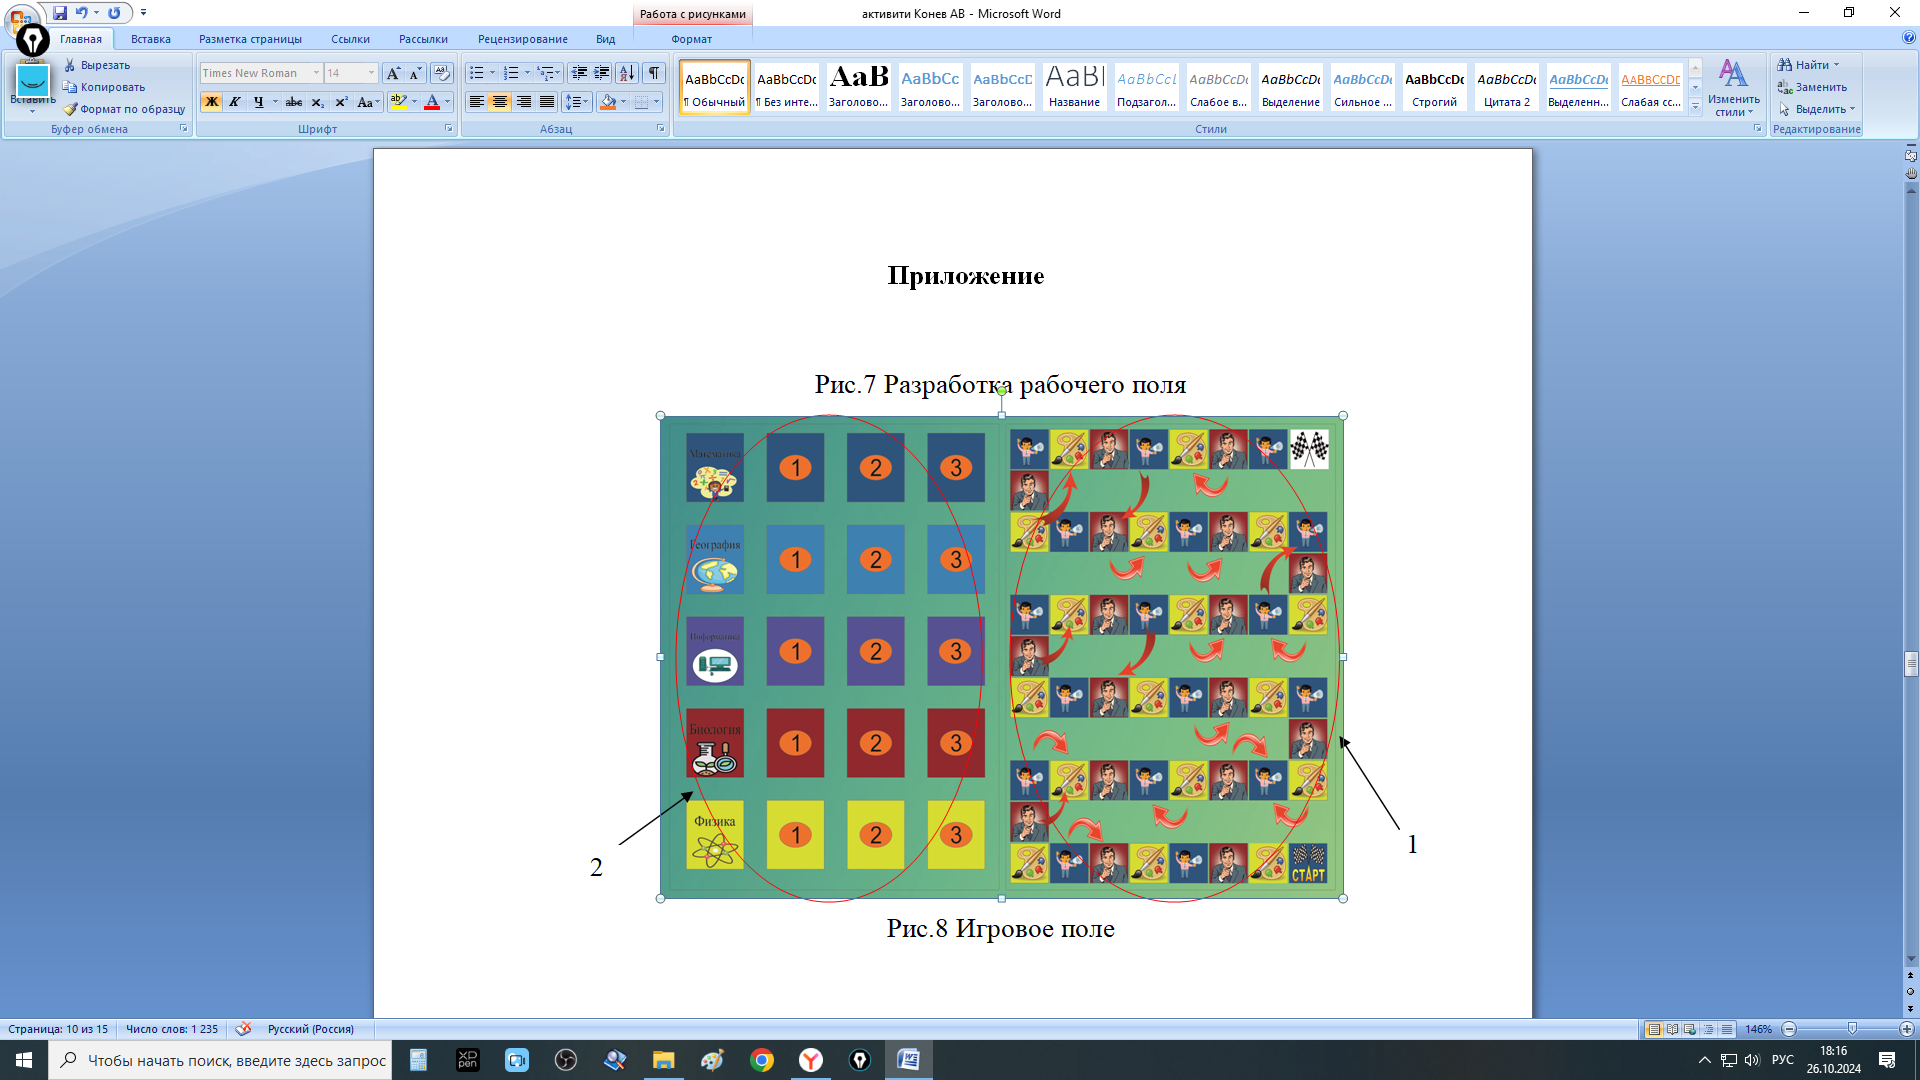
Task: Click the Clear Formatting eraser icon
Action: click(x=441, y=73)
